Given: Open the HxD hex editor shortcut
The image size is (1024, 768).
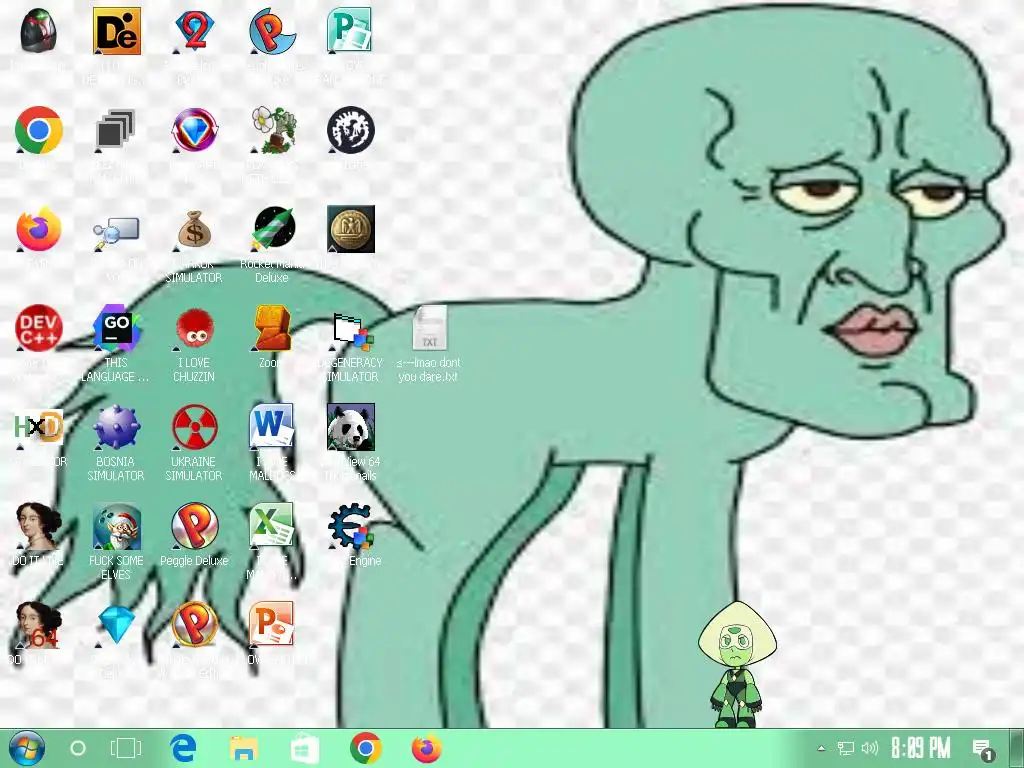Looking at the screenshot, I should coord(39,428).
